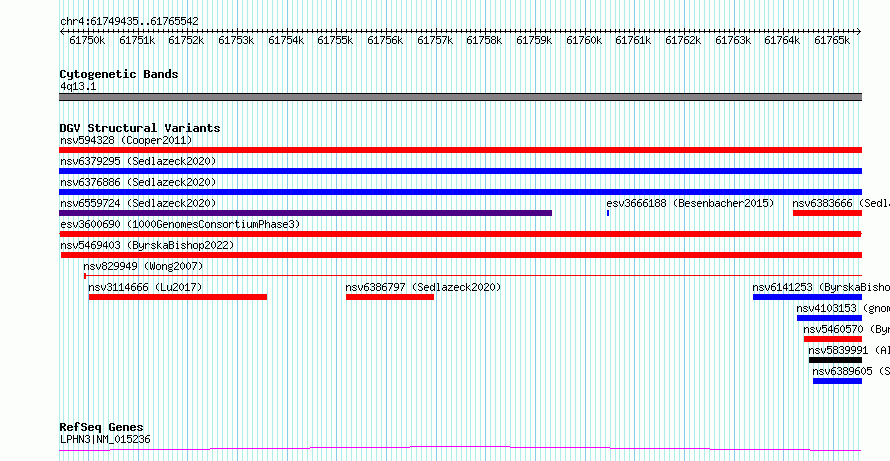The width and height of the screenshot is (890, 461).
Task: Open the nsv6559724 (Sedlazeck2020) purple bar
Action: point(305,213)
